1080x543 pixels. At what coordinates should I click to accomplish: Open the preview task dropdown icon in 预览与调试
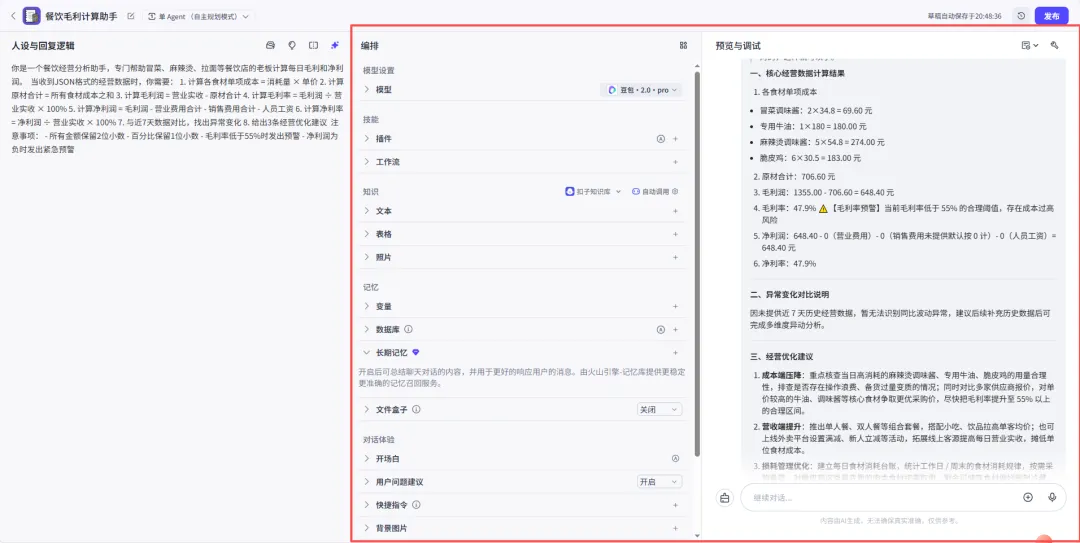click(1030, 45)
